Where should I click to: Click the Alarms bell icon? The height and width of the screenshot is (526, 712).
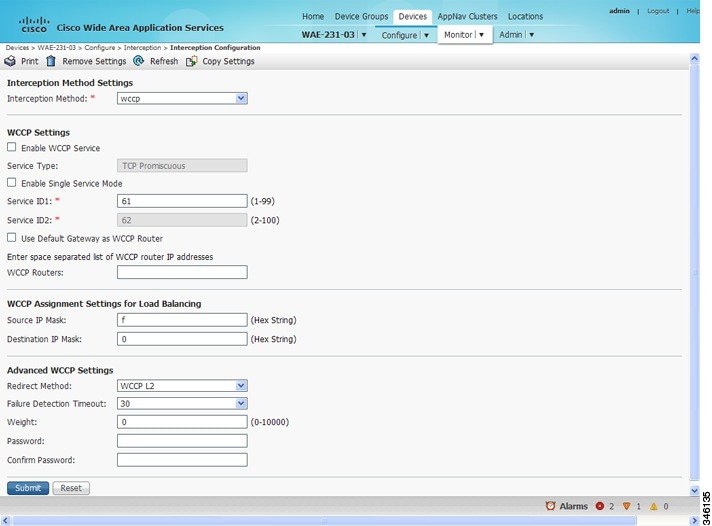click(x=550, y=506)
